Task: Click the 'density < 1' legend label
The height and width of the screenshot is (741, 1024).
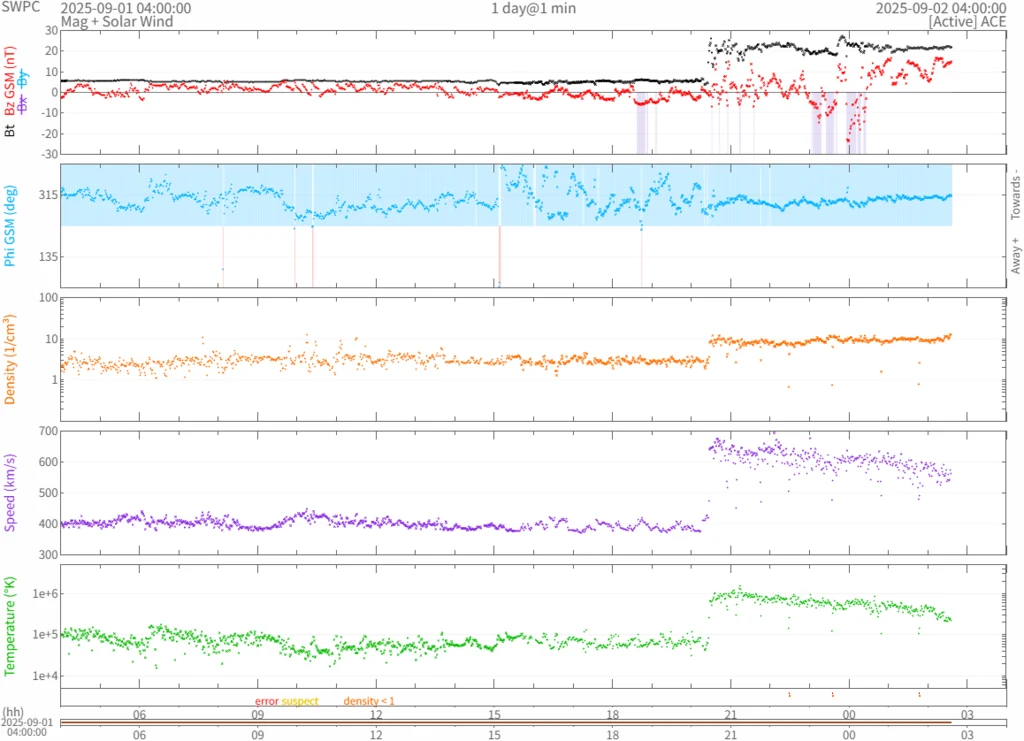Action: 369,701
